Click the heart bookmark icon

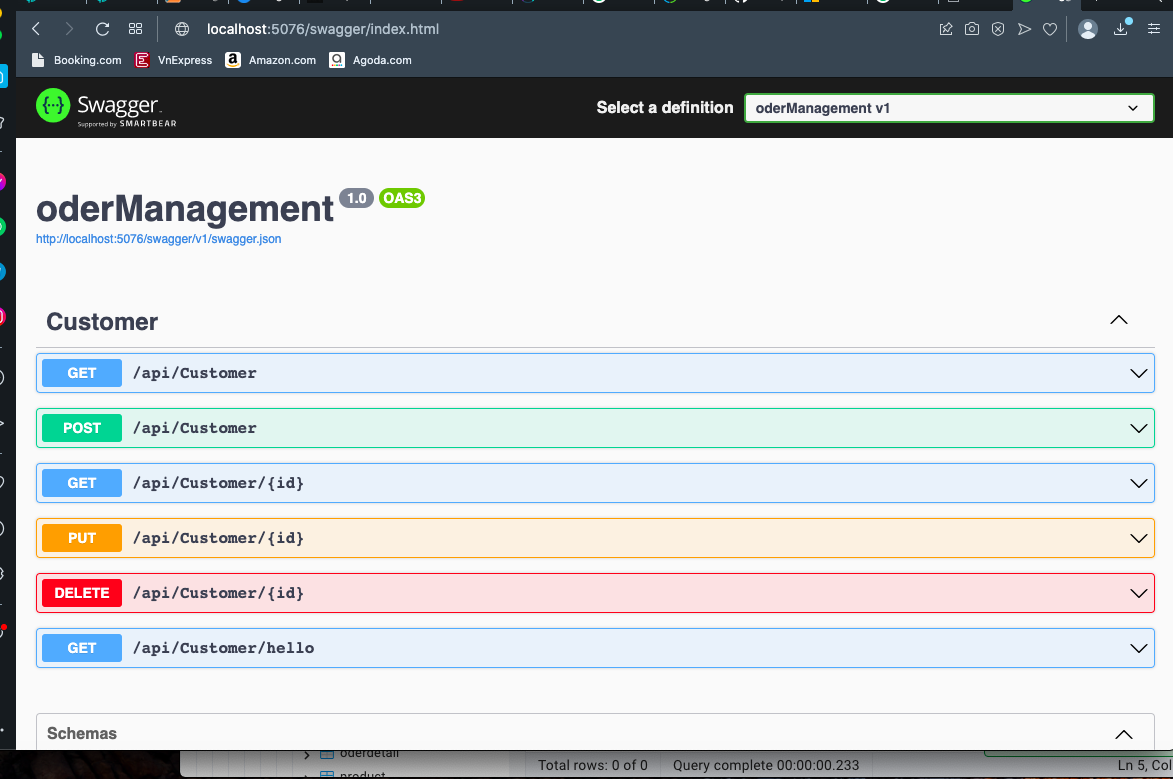click(1050, 29)
